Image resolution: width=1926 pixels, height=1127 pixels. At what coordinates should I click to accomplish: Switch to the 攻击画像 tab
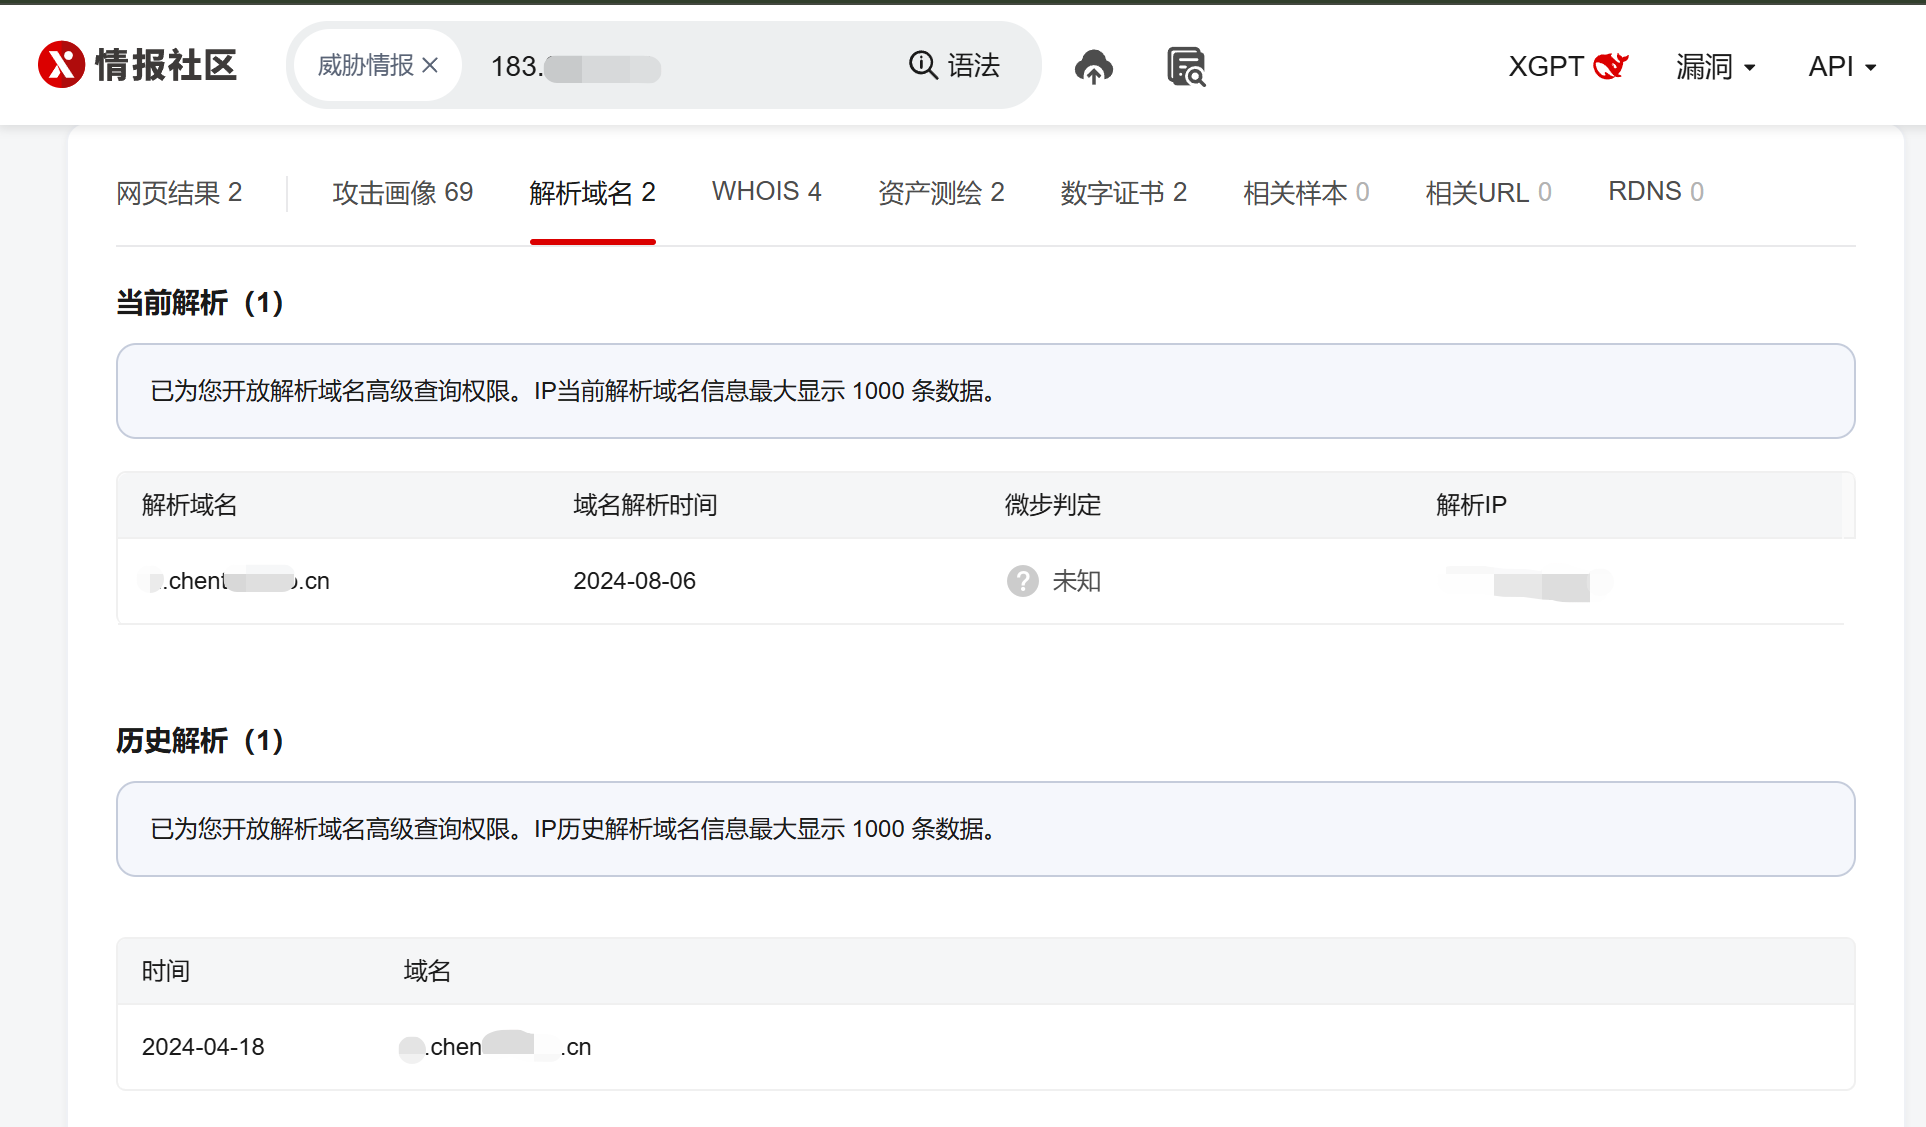pos(403,192)
